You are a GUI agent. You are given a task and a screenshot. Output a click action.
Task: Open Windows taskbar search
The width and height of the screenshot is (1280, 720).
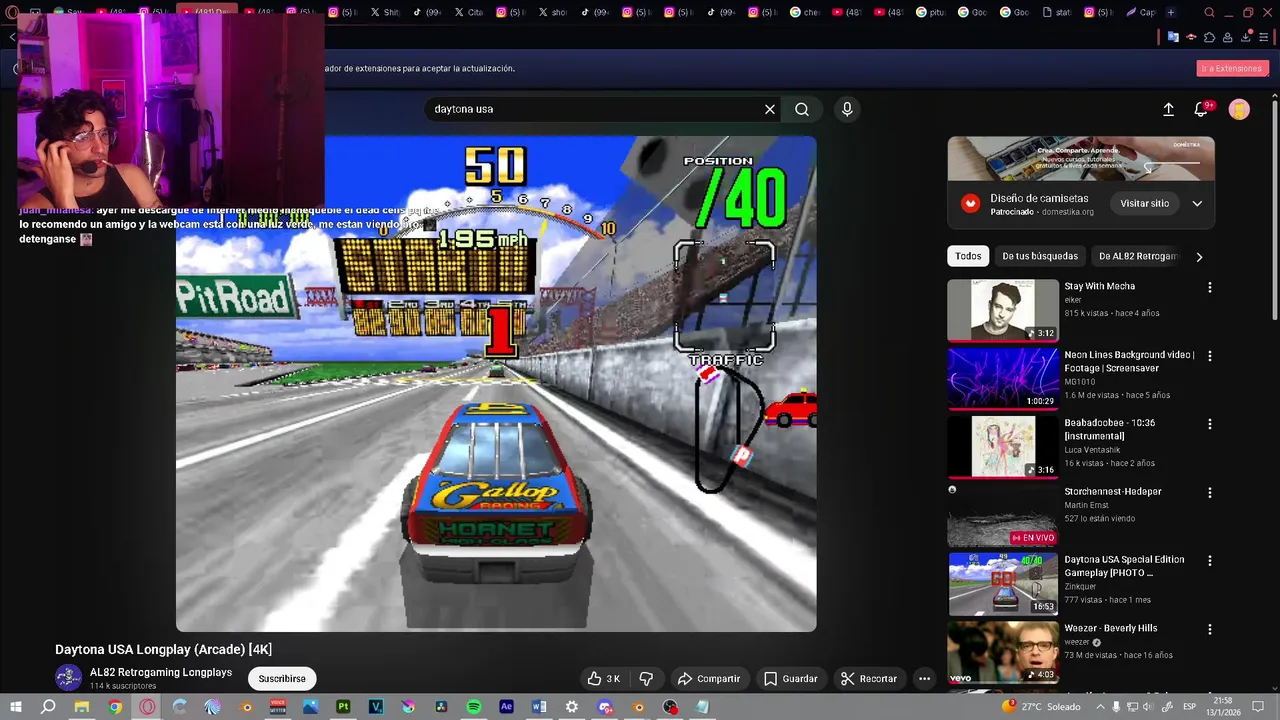pos(48,707)
